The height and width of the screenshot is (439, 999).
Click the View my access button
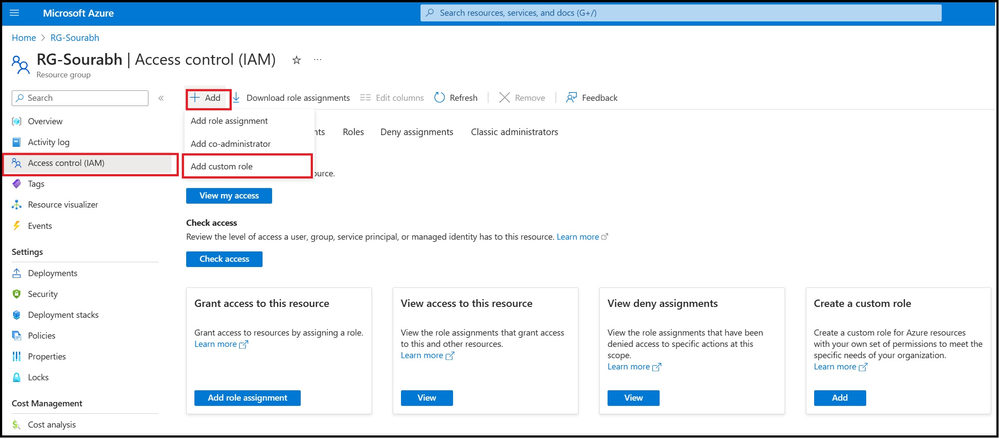[x=229, y=196]
